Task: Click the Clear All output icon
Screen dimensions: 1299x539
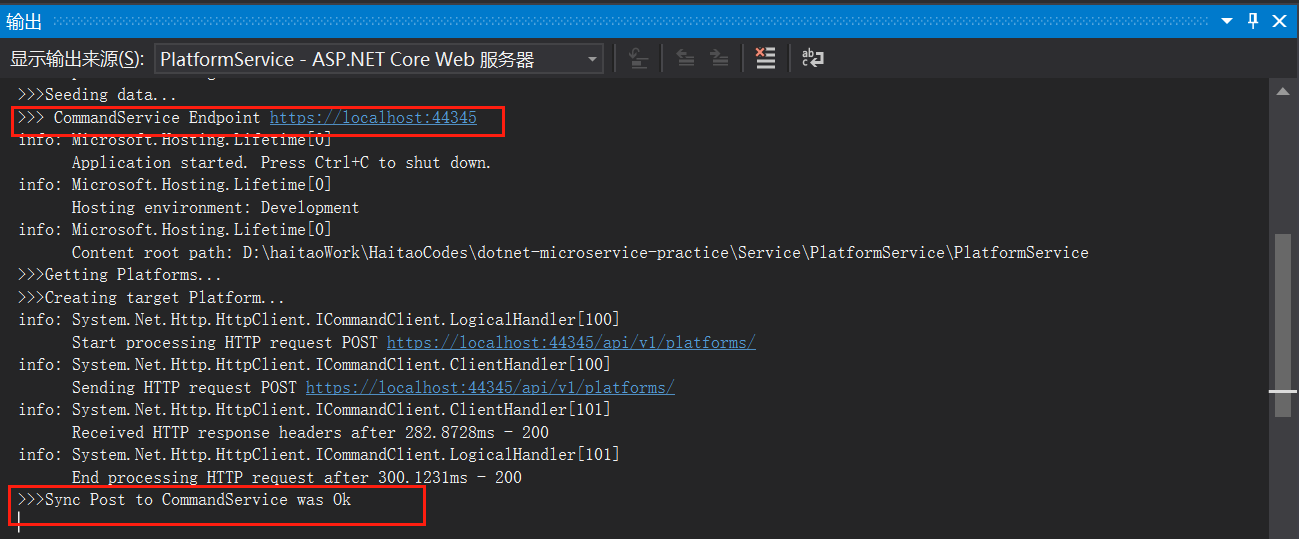Action: (765, 58)
